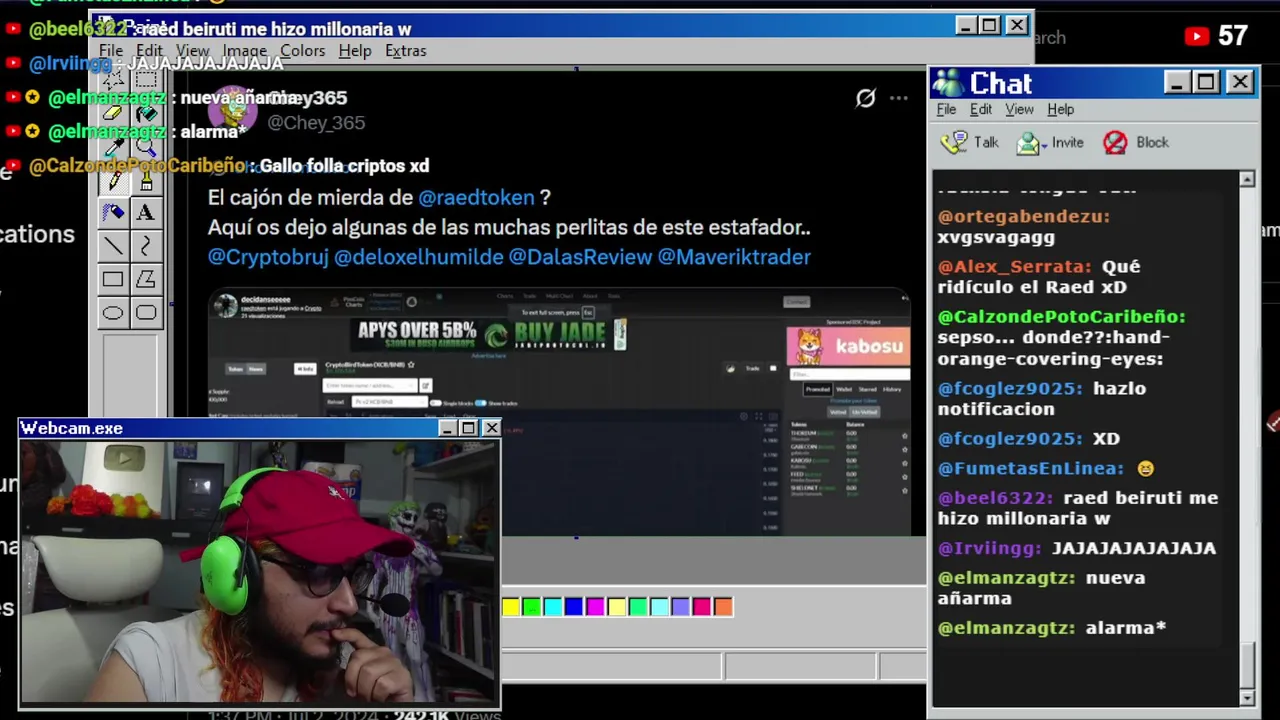Open the View menu in Chat window
Screen dimensions: 1280x720
click(x=1019, y=109)
